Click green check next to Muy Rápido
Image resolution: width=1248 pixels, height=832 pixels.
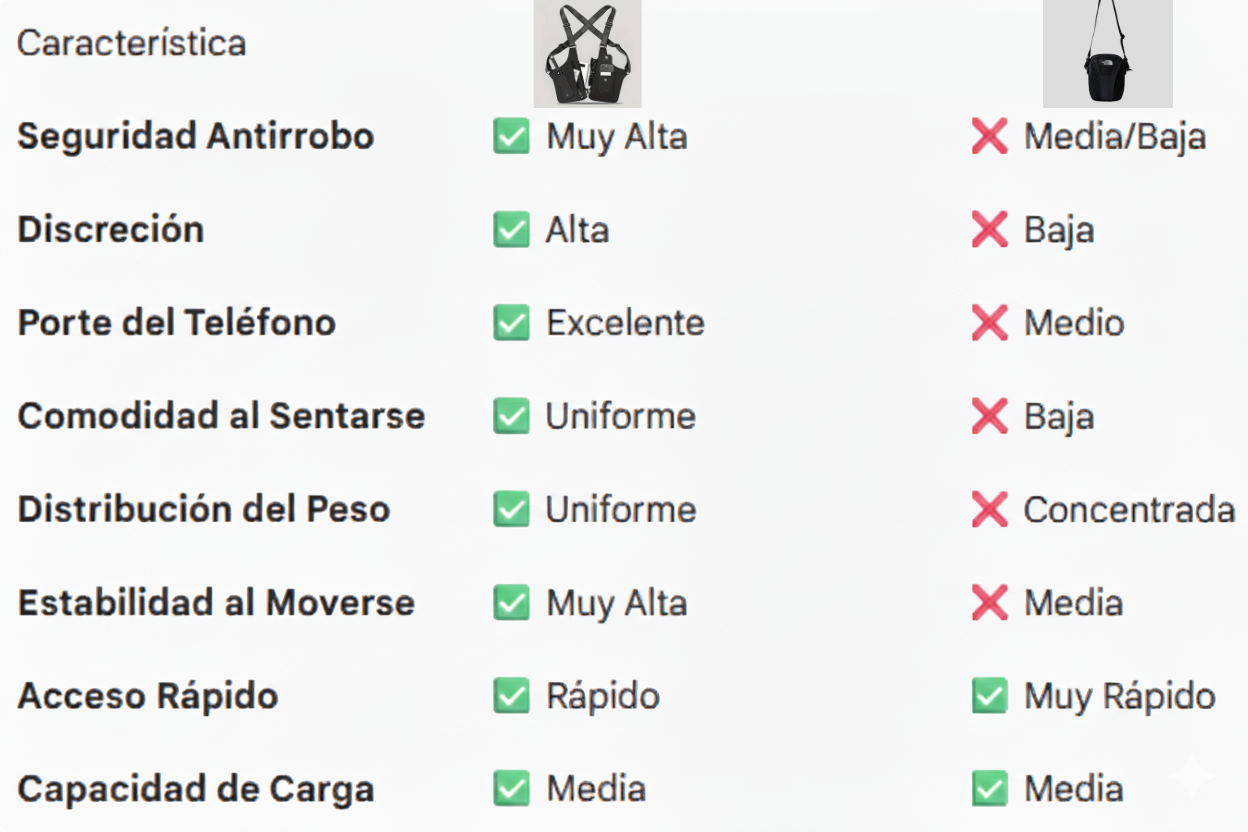tap(989, 697)
